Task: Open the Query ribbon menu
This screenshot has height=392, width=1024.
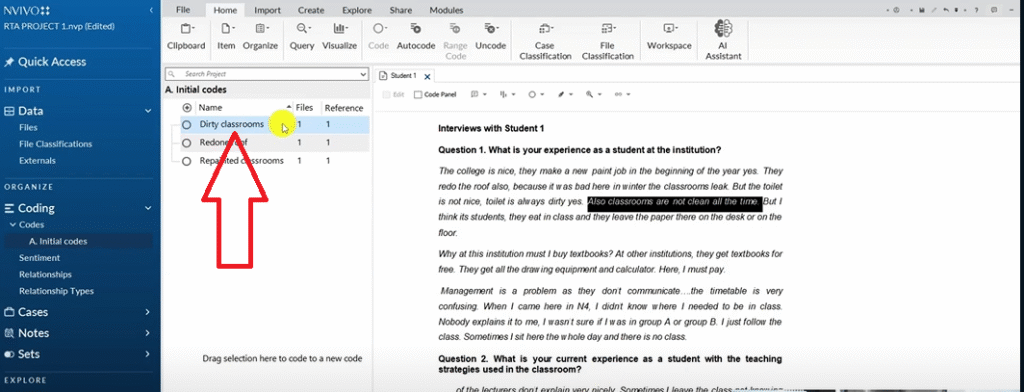Action: point(302,37)
